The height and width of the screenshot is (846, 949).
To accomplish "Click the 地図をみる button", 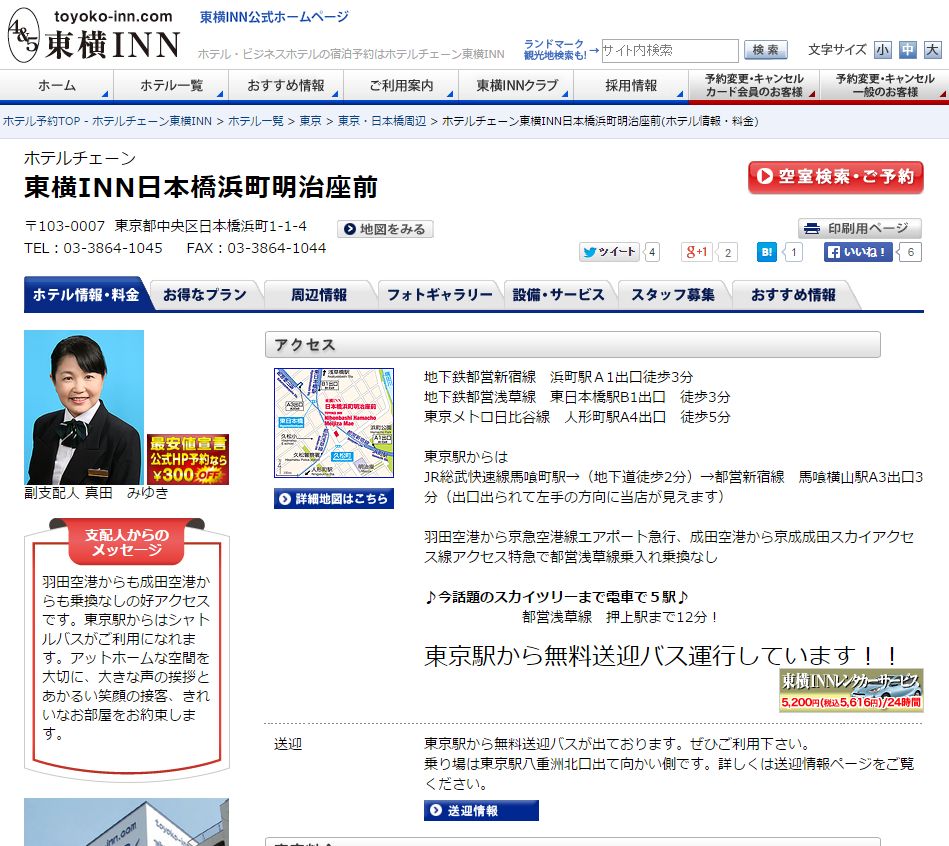I will pyautogui.click(x=385, y=229).
